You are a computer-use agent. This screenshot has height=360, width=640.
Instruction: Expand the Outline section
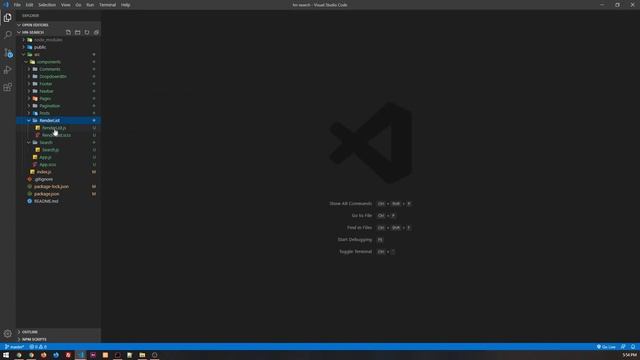[58, 332]
